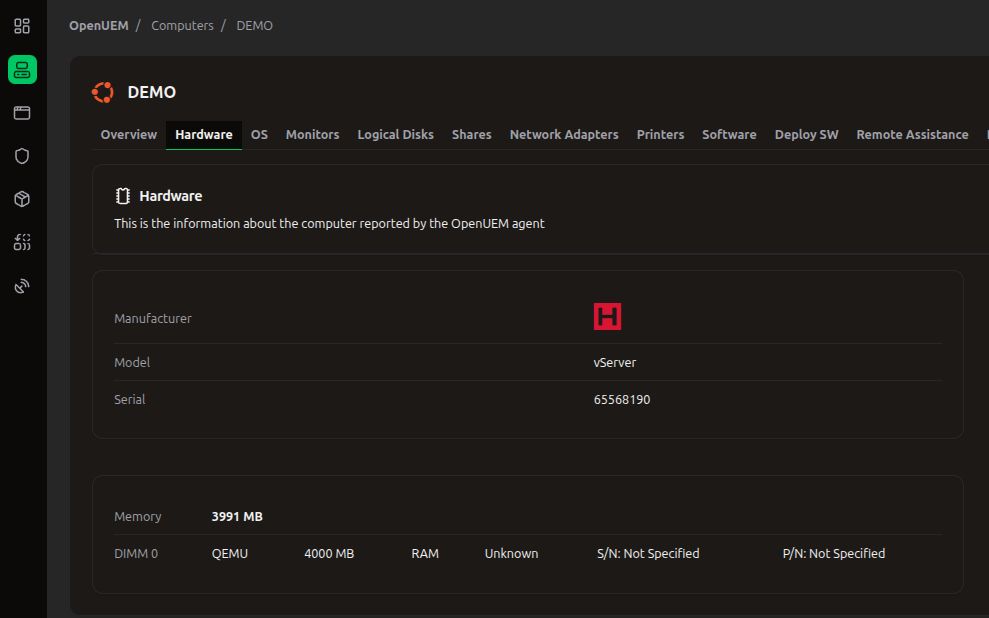989x618 pixels.
Task: Click the DEMO computer title
Action: click(x=152, y=92)
